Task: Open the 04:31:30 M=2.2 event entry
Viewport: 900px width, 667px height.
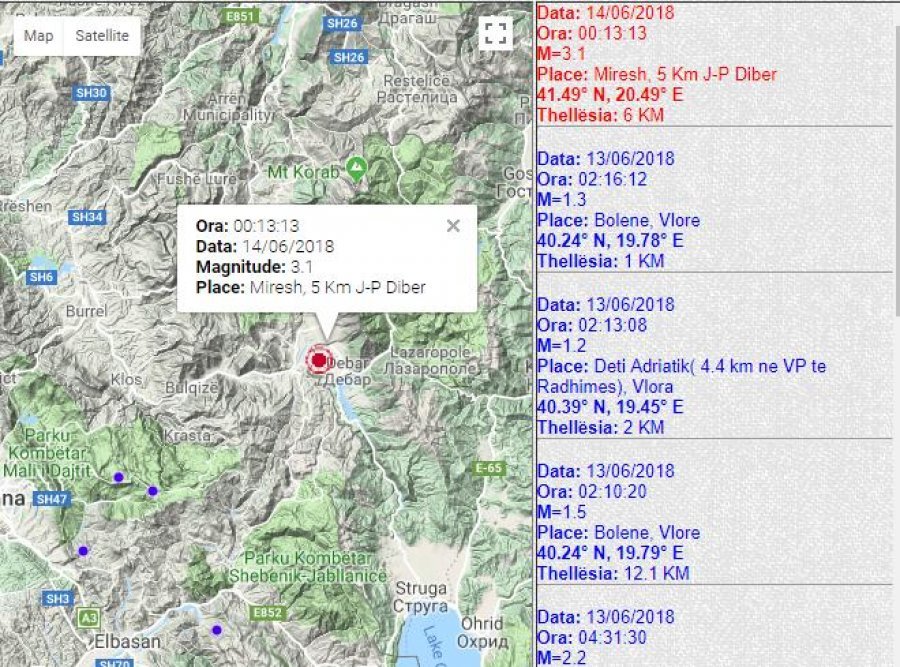Action: pyautogui.click(x=610, y=636)
